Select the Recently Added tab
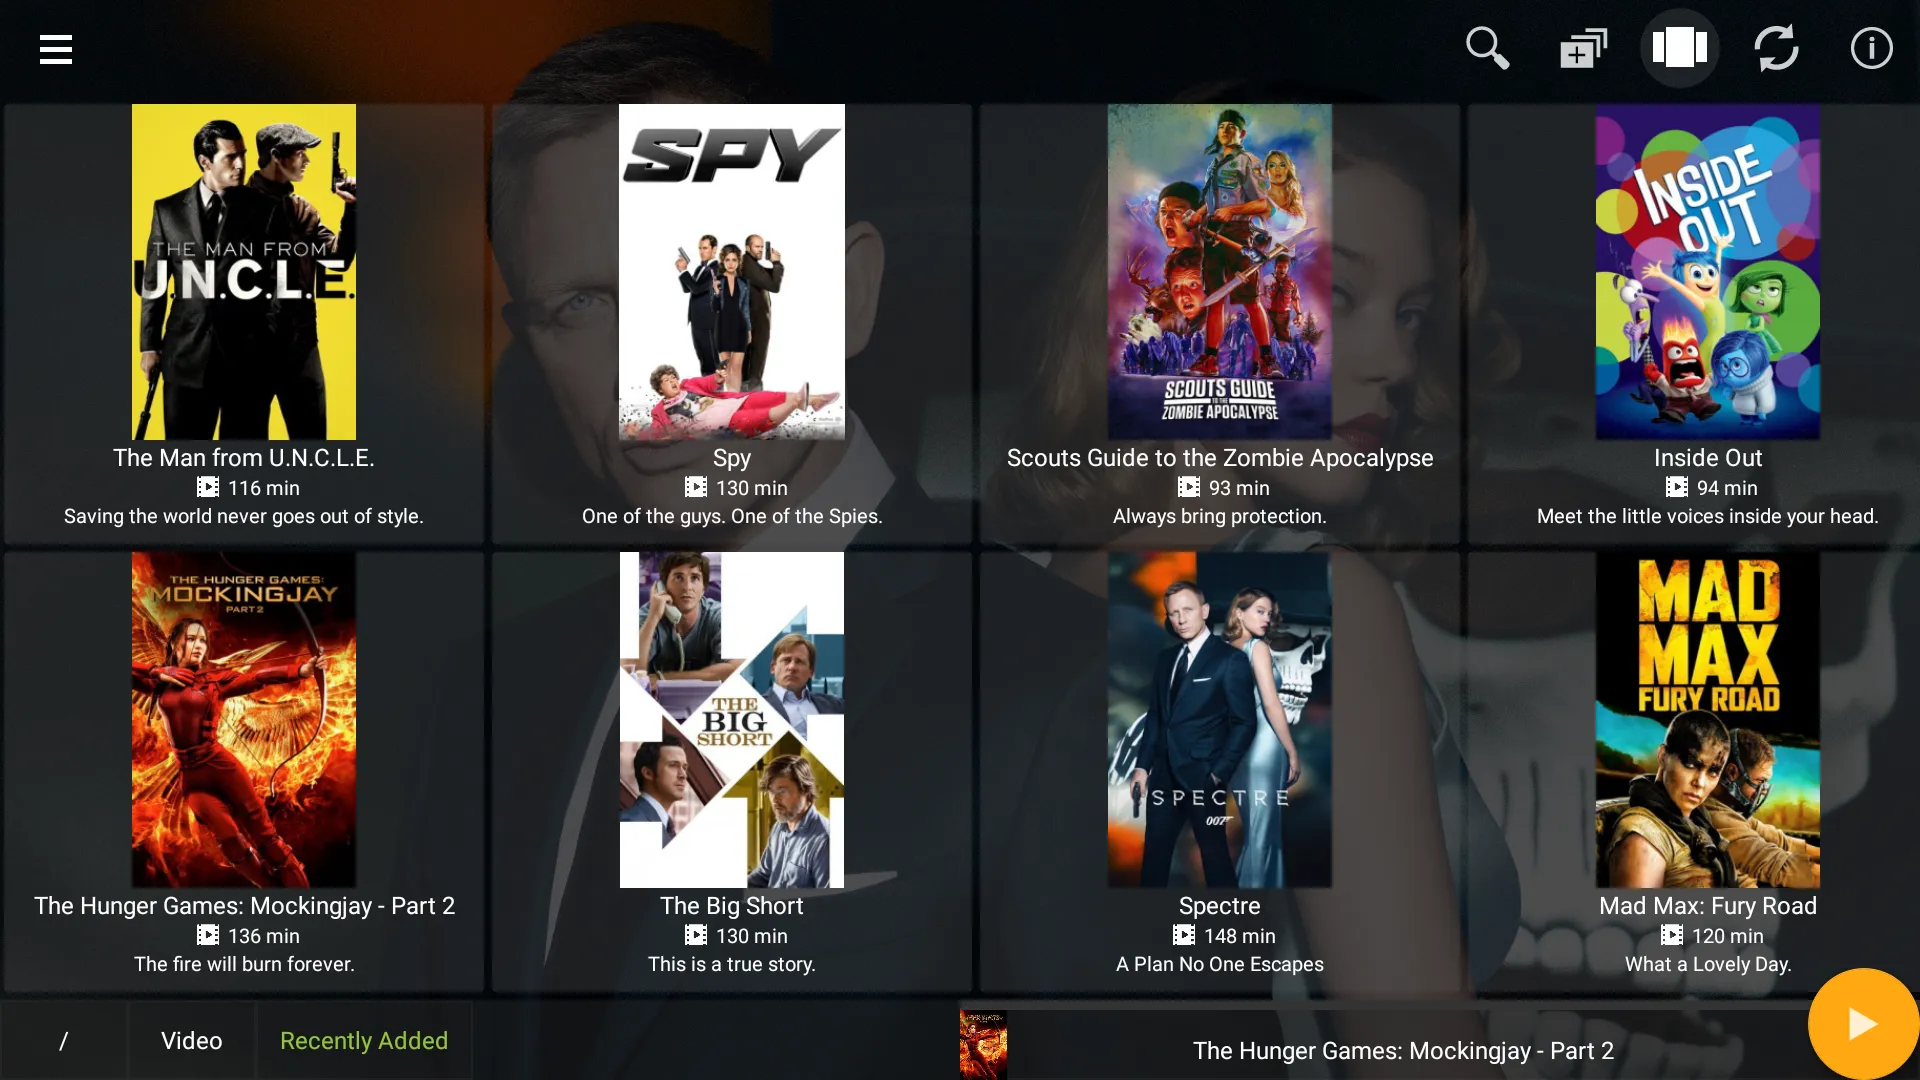The height and width of the screenshot is (1080, 1920). (x=364, y=1040)
